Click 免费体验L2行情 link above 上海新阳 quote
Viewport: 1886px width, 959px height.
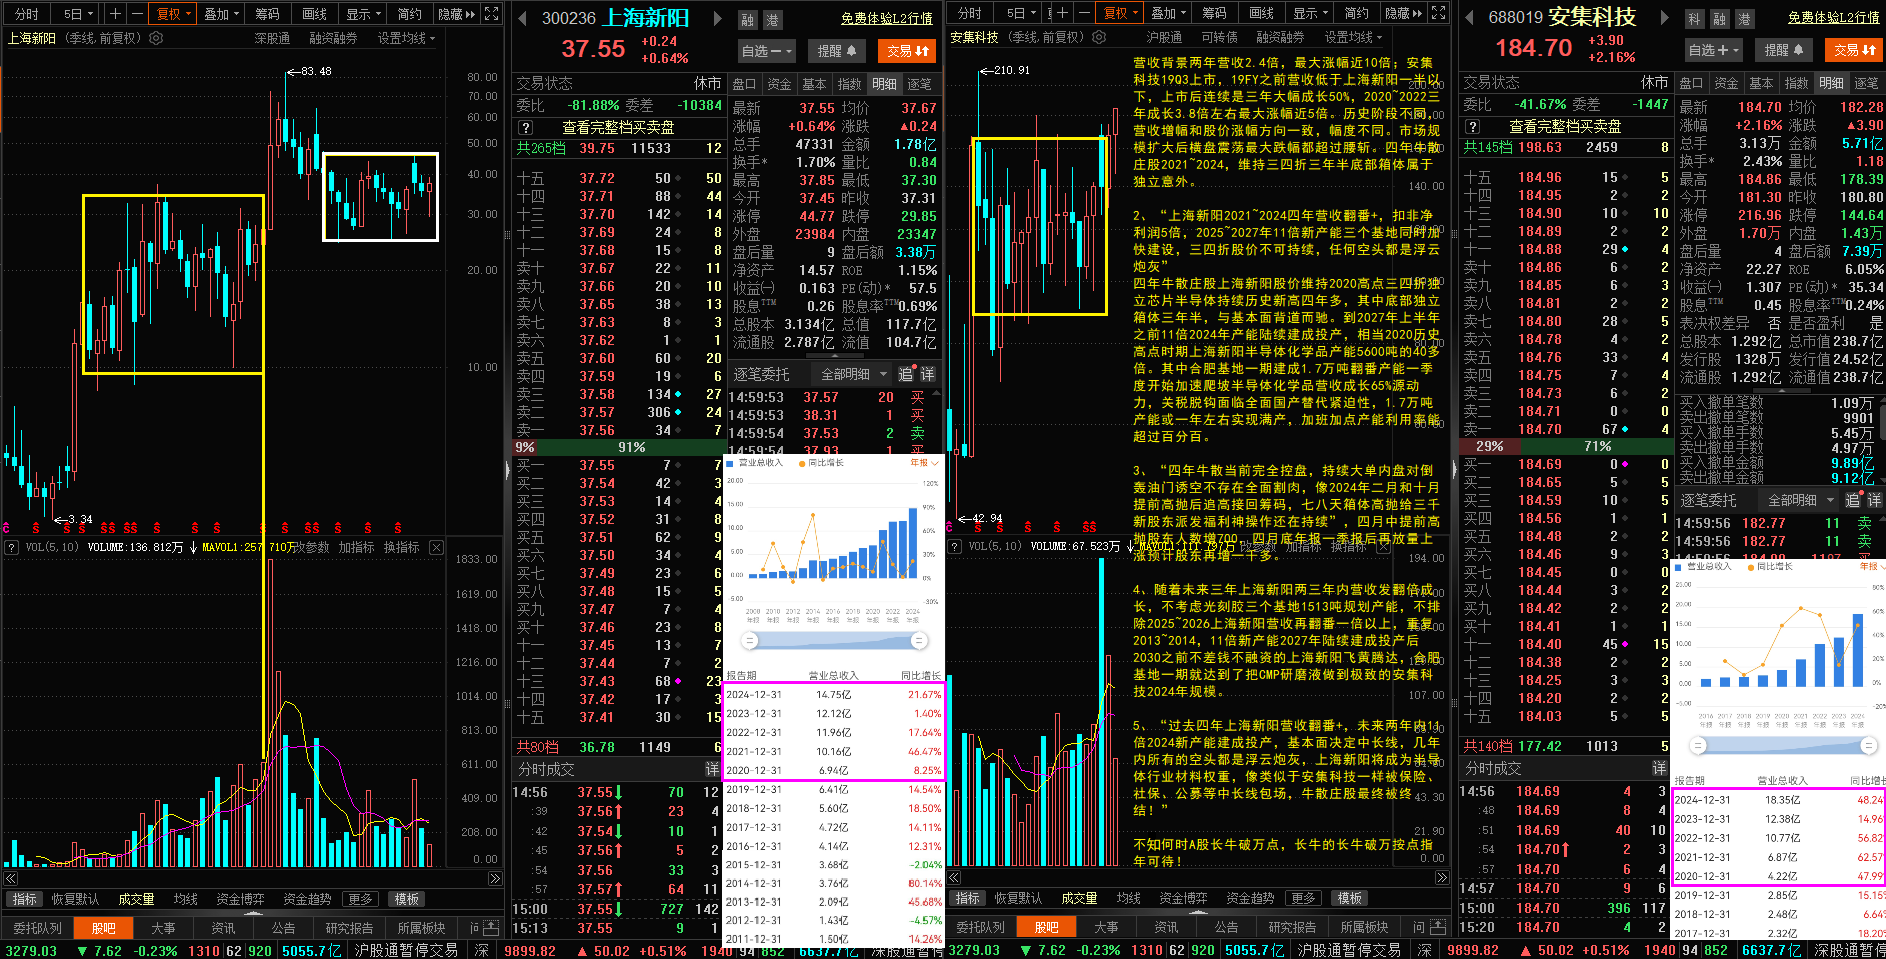[887, 19]
